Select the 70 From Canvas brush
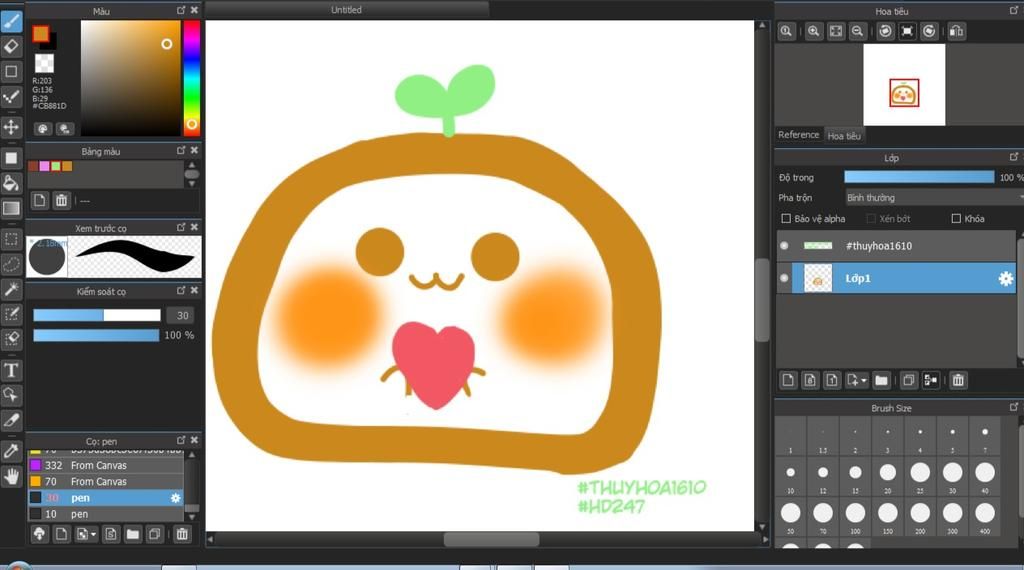The width and height of the screenshot is (1024, 570). point(106,481)
